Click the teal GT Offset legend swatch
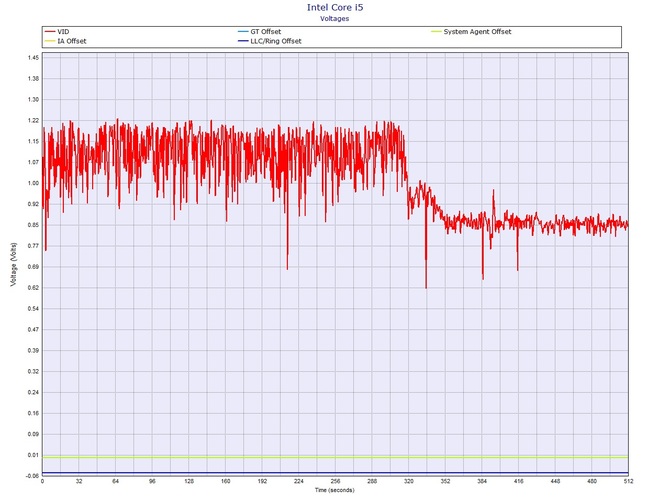Viewport: 670px width, 502px height. [x=243, y=32]
